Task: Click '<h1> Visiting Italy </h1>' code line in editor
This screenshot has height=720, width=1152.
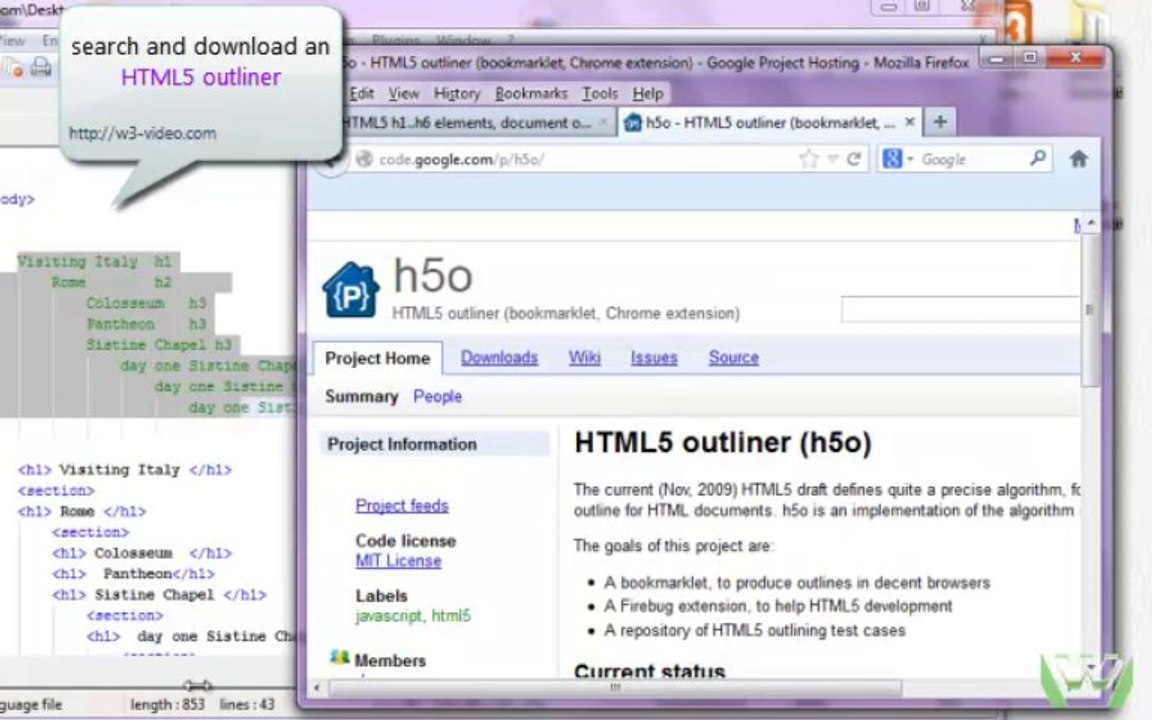Action: click(x=125, y=469)
